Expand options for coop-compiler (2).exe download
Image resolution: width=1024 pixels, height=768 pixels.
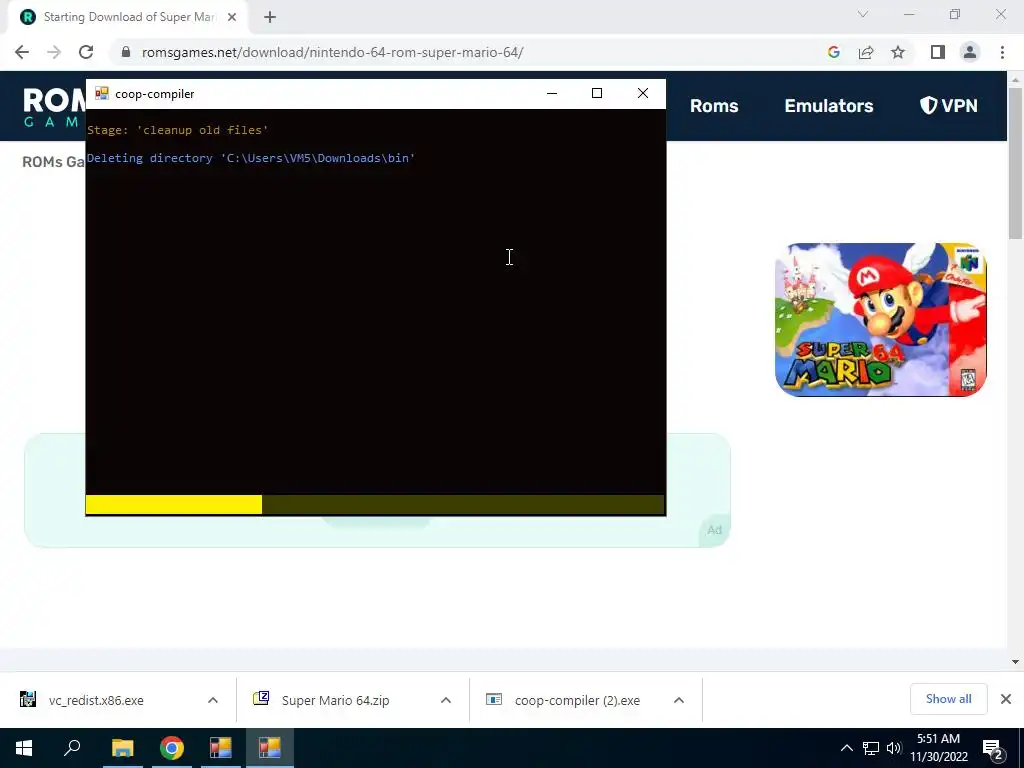(679, 700)
